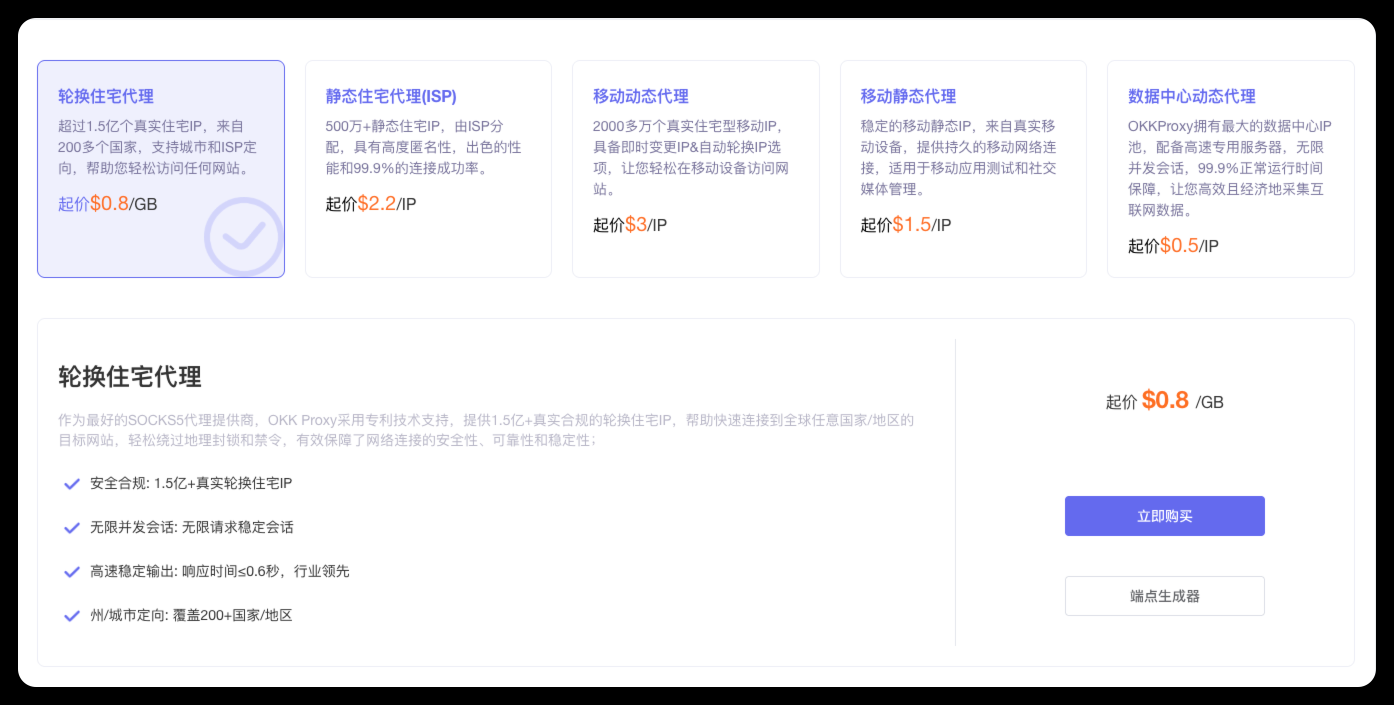
Task: Click the 静态住宅代理(ISP) title text
Action: point(391,97)
